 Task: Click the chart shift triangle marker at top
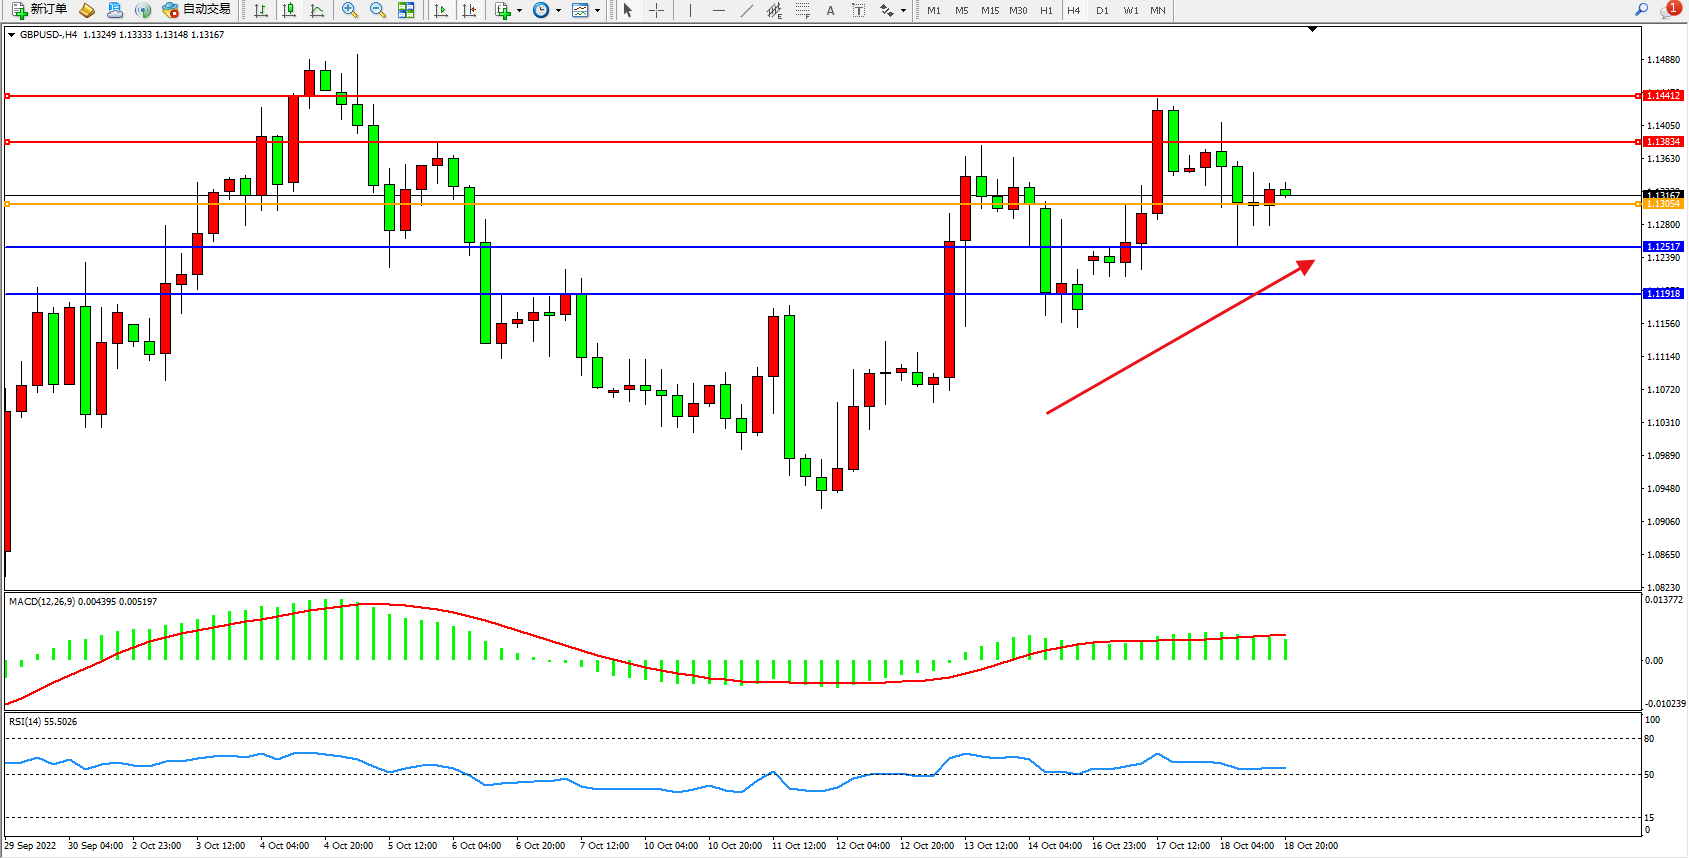click(1313, 30)
